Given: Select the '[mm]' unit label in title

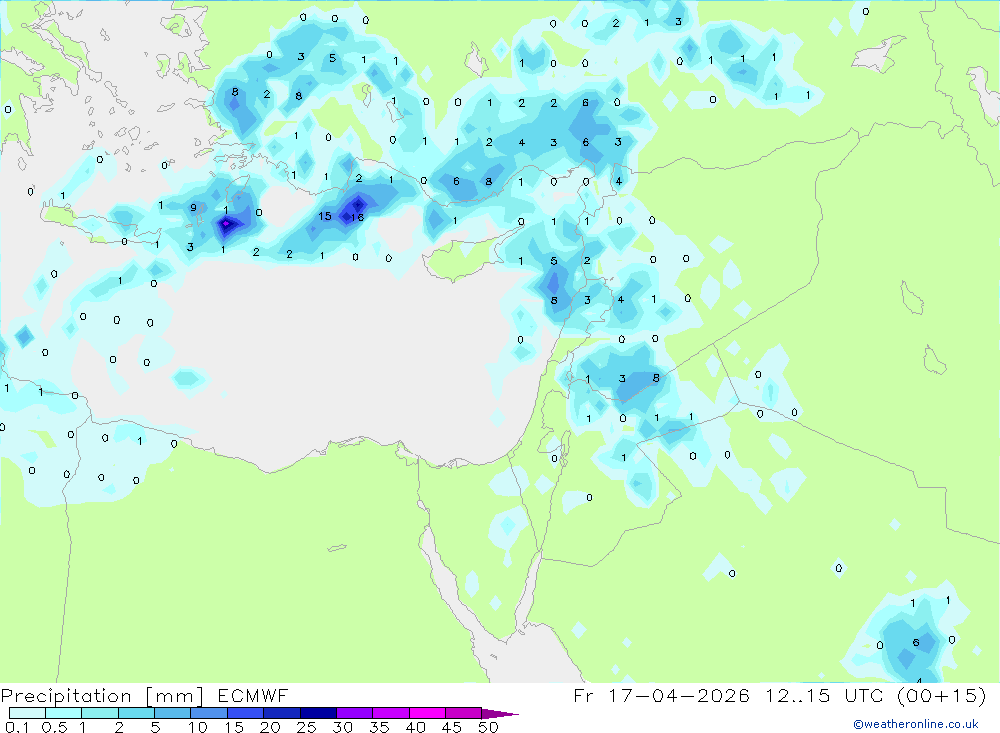Looking at the screenshot, I should pyautogui.click(x=175, y=696).
